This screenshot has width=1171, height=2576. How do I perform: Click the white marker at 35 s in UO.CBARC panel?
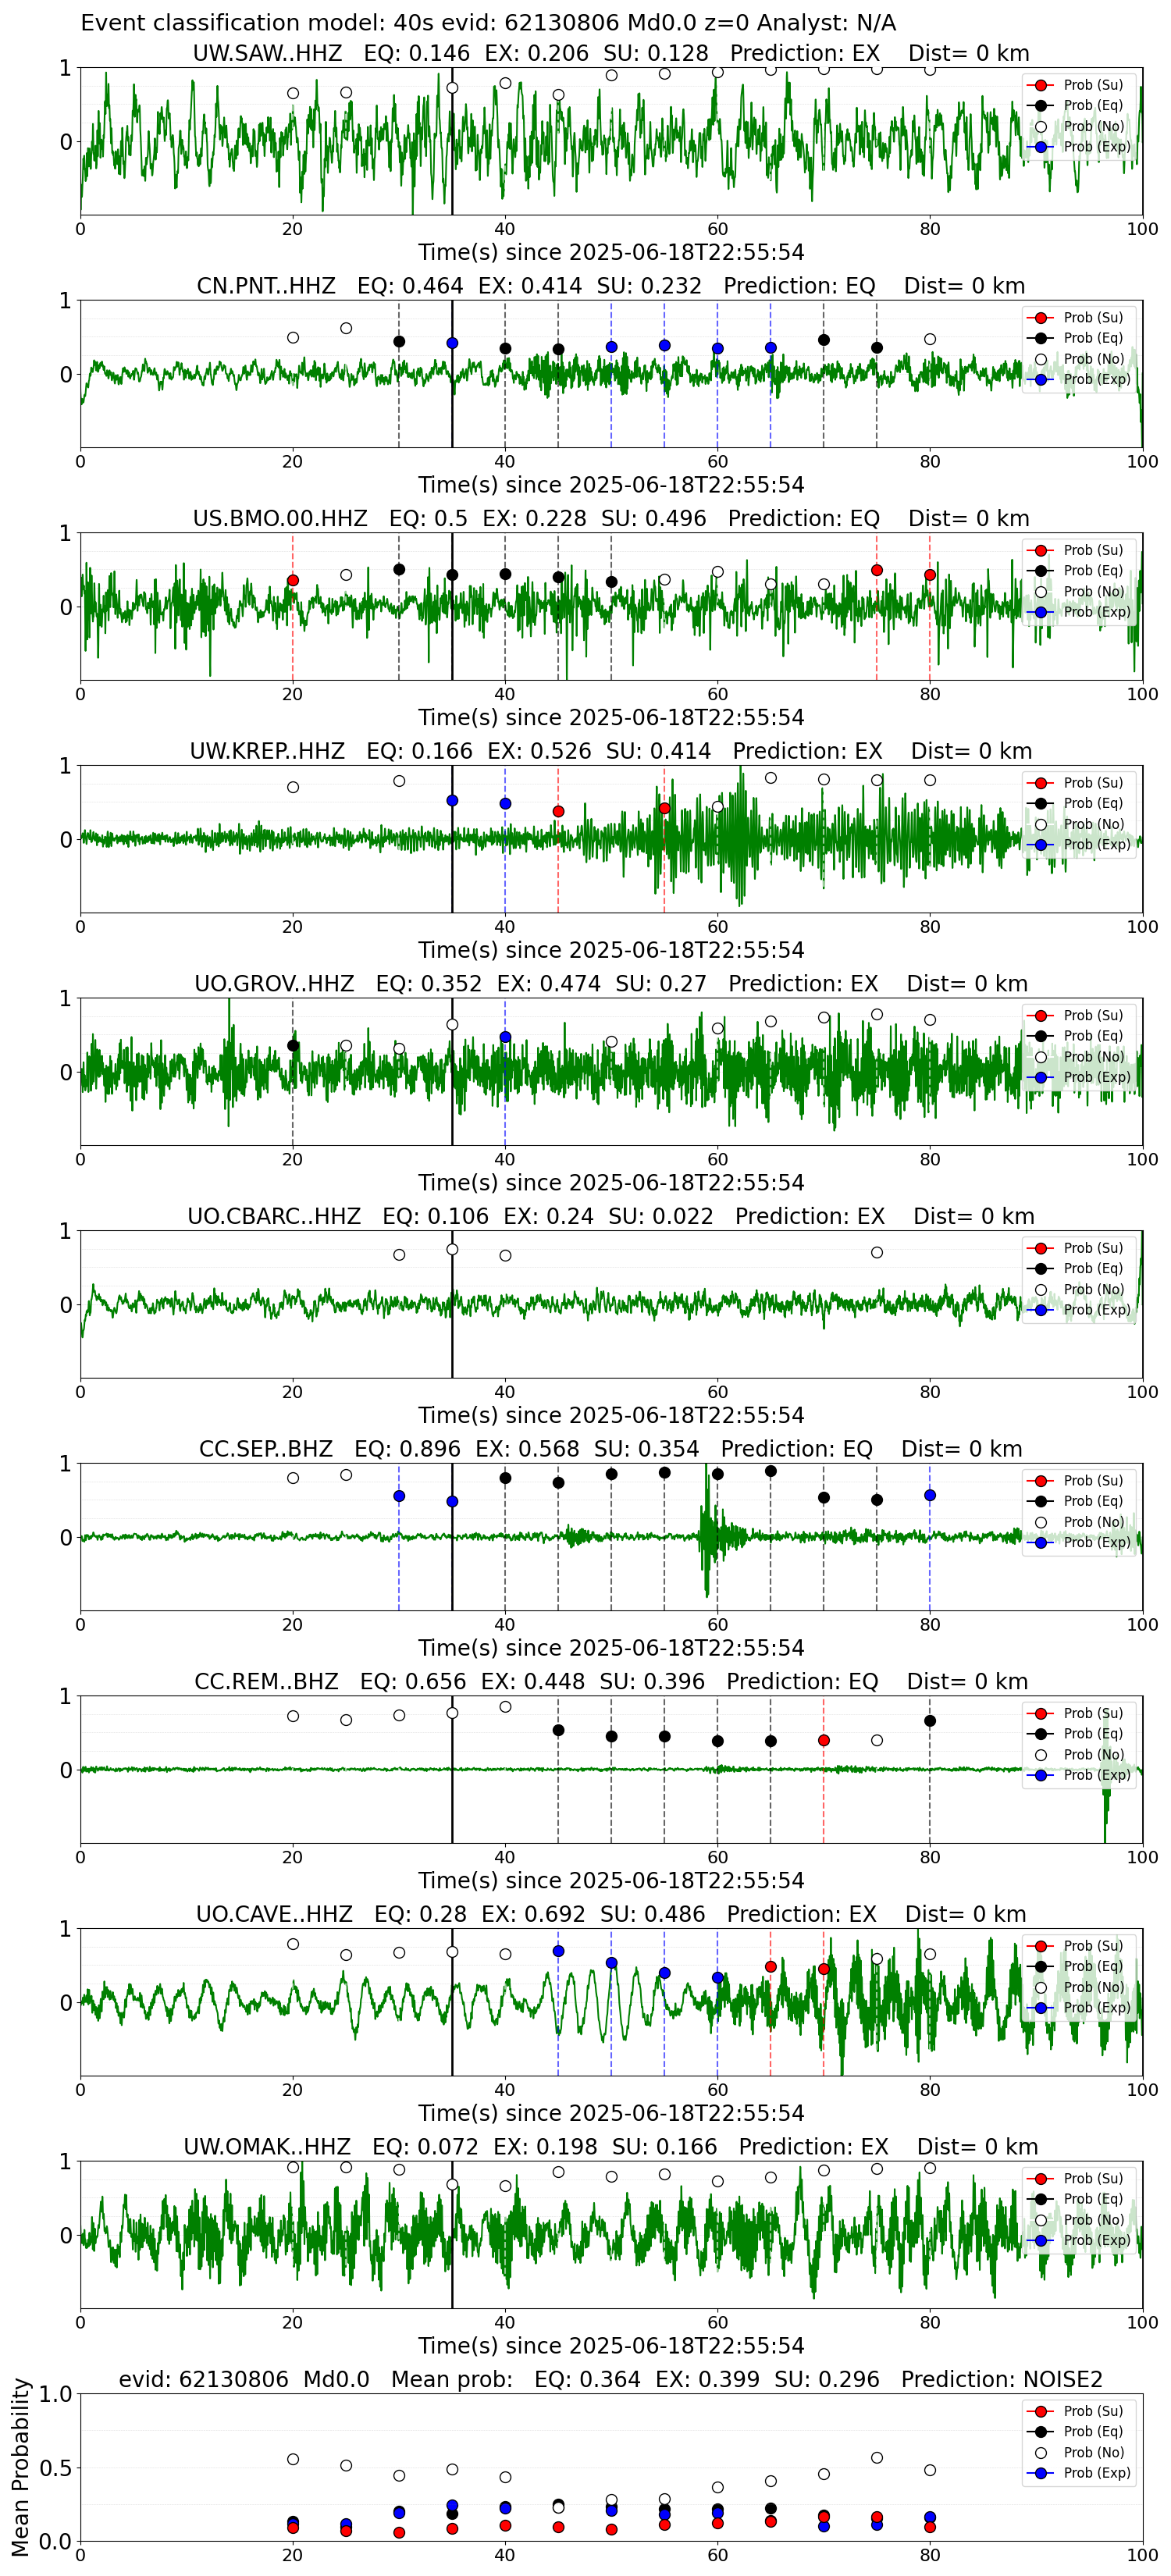click(x=452, y=1249)
